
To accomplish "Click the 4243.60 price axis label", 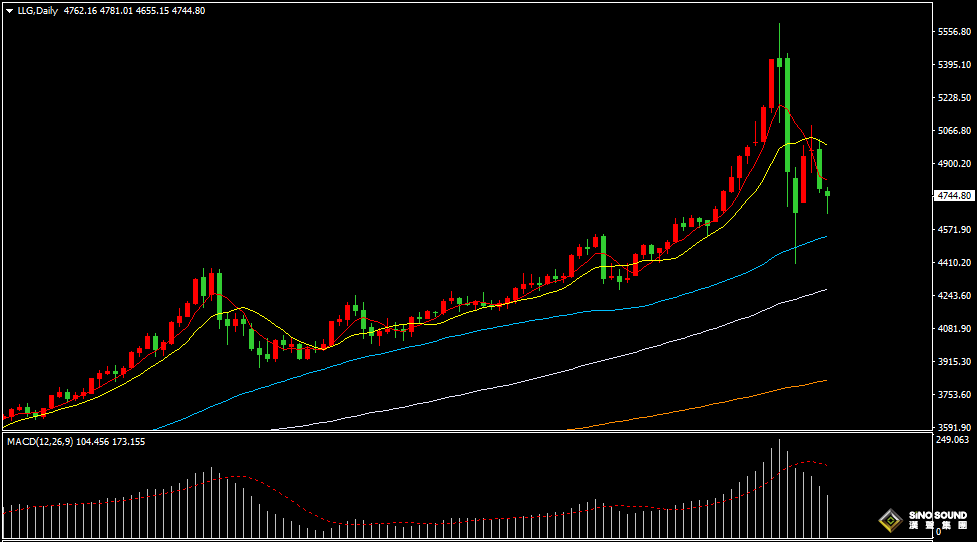I will click(956, 295).
